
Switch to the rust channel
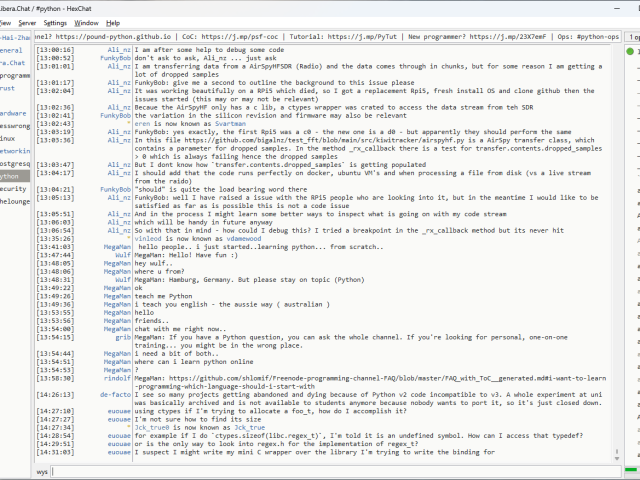8,88
